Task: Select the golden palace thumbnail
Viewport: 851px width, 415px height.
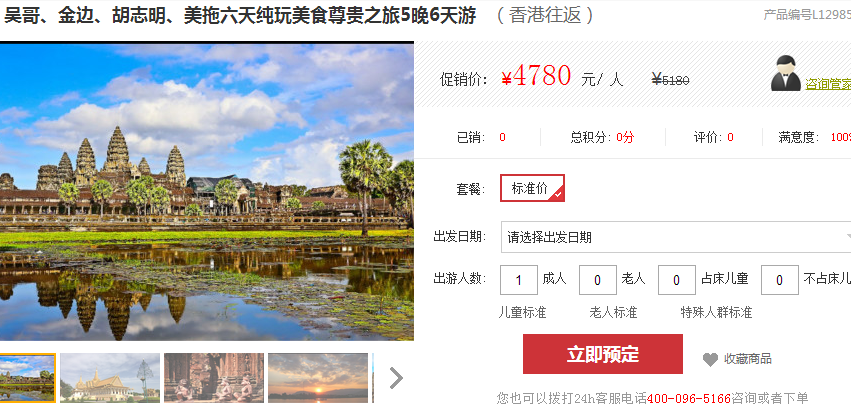Action: [x=110, y=378]
